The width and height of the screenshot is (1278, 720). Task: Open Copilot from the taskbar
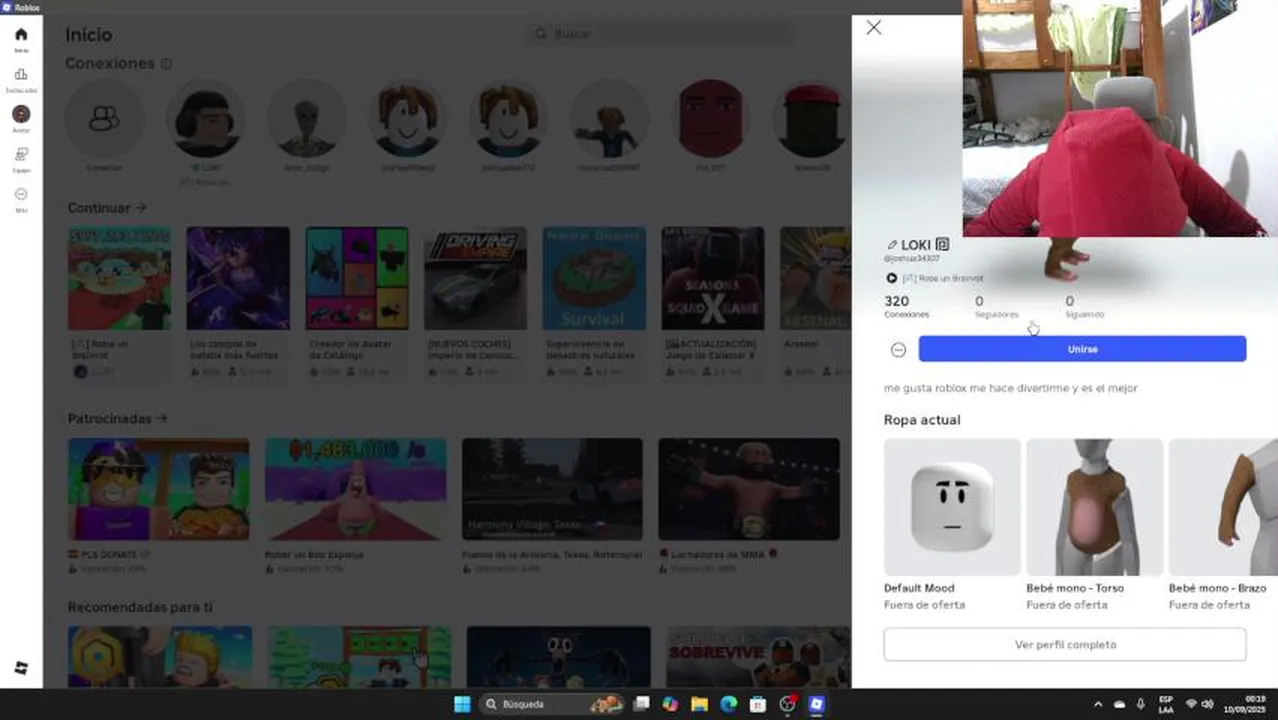[670, 704]
